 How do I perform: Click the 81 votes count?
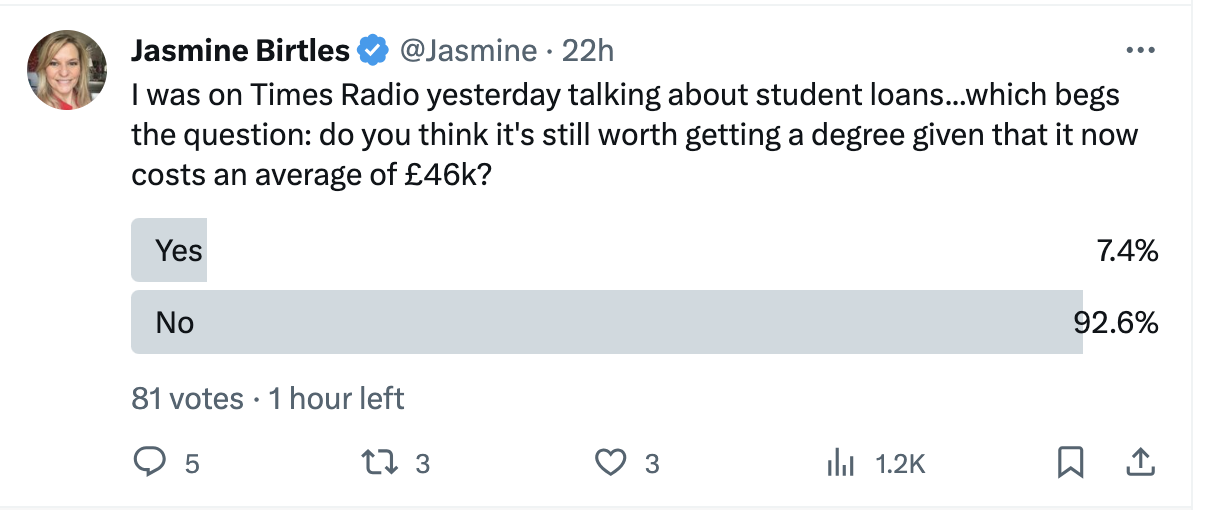(x=187, y=399)
